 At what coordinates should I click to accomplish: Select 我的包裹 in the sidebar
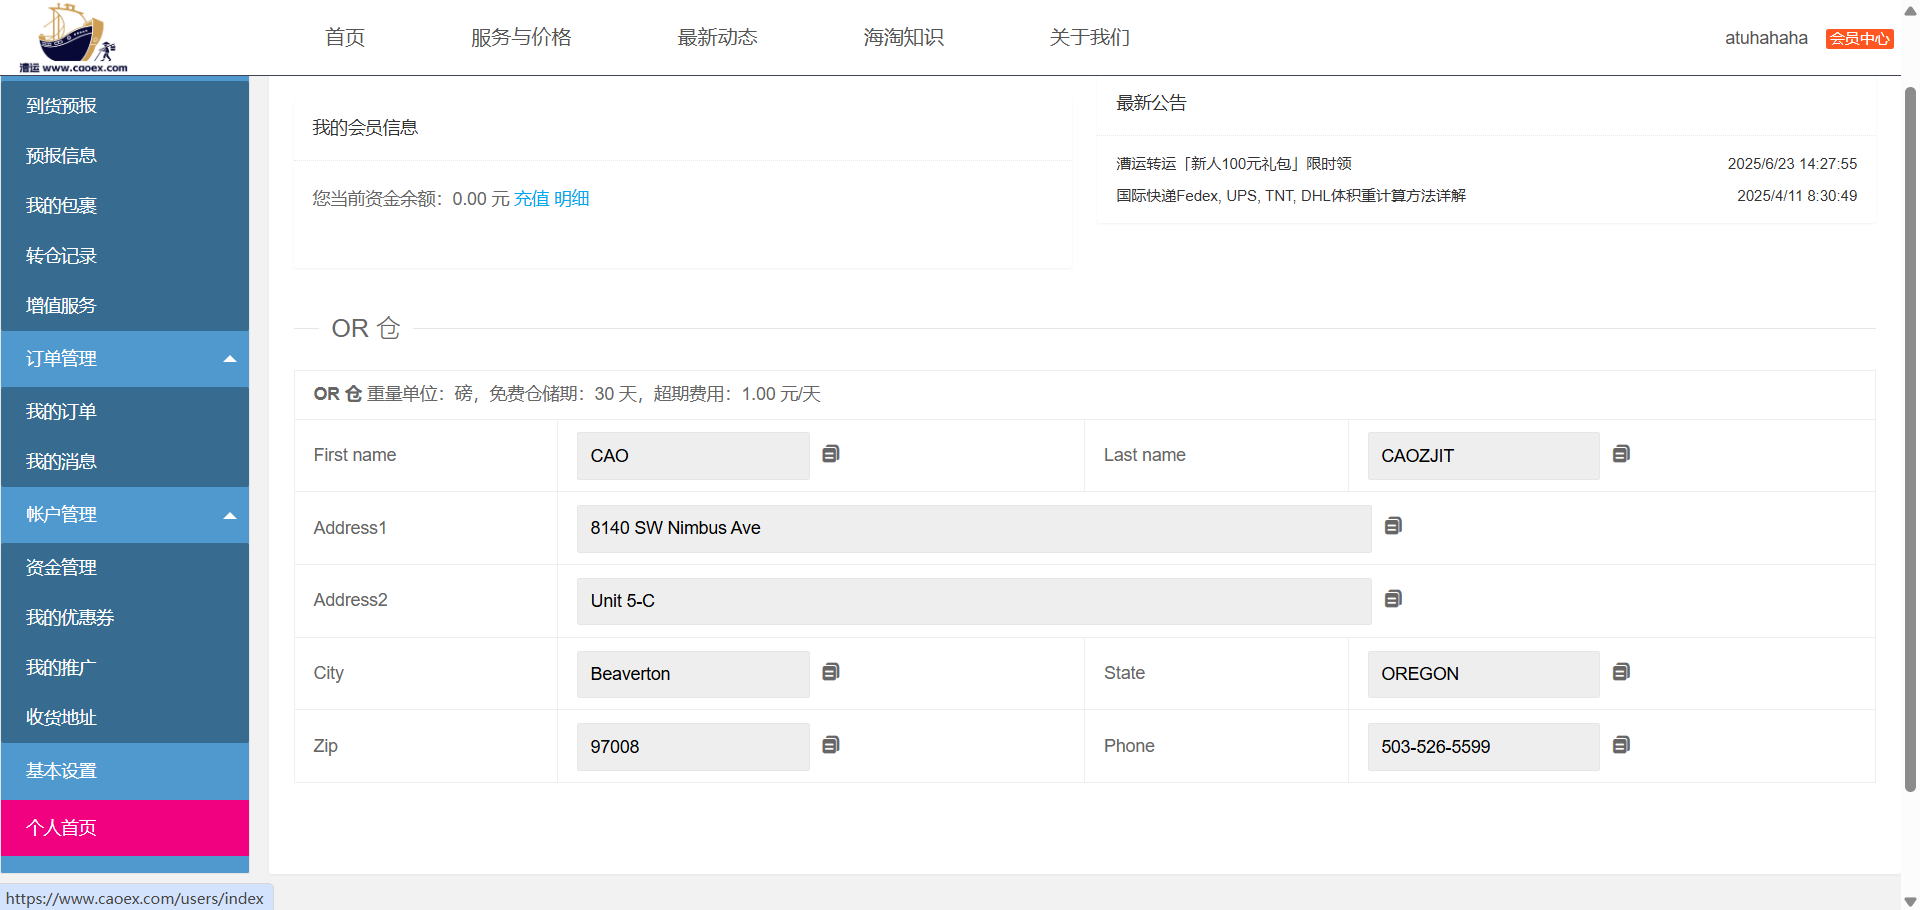(62, 206)
